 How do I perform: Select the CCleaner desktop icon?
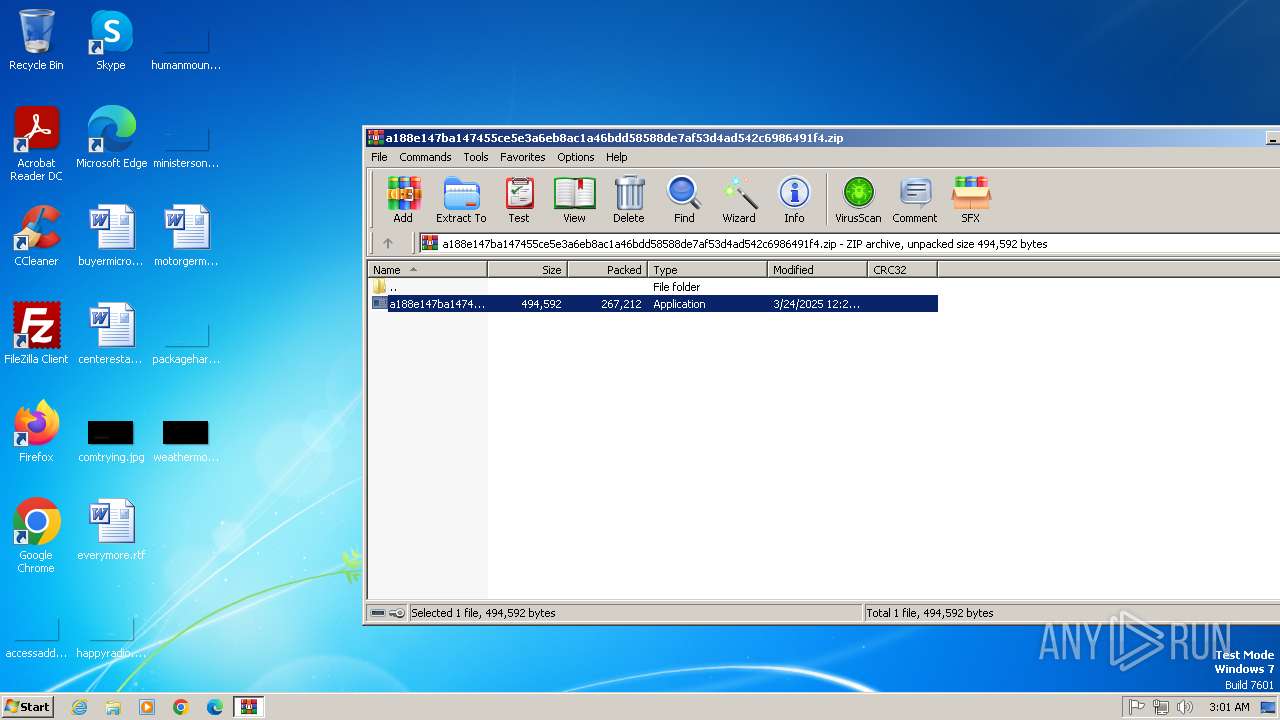pyautogui.click(x=36, y=236)
